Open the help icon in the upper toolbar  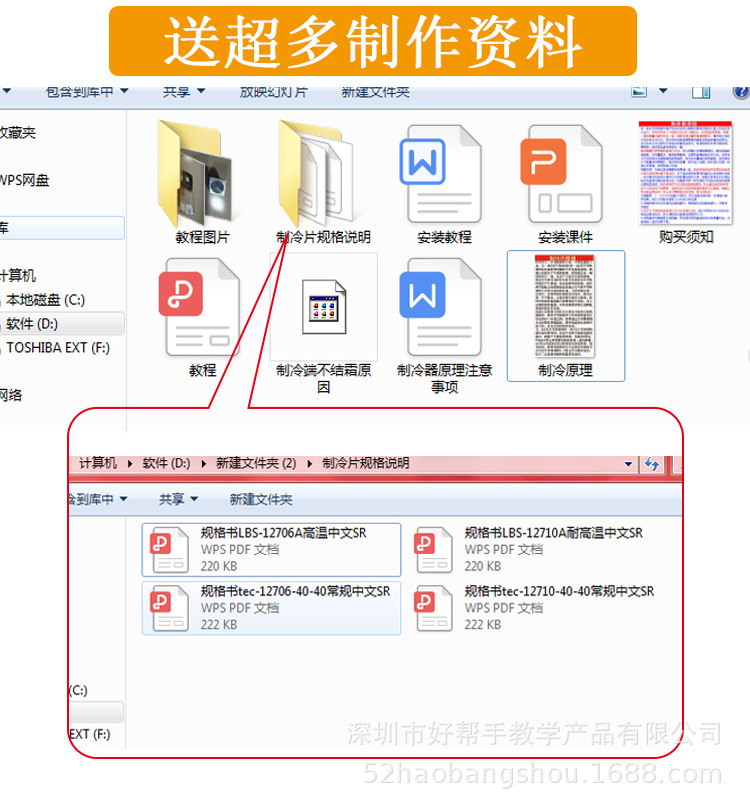point(741,92)
